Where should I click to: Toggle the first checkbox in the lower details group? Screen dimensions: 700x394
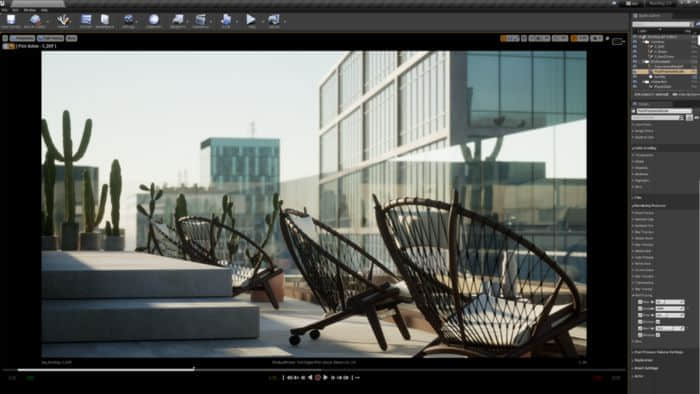[640, 302]
